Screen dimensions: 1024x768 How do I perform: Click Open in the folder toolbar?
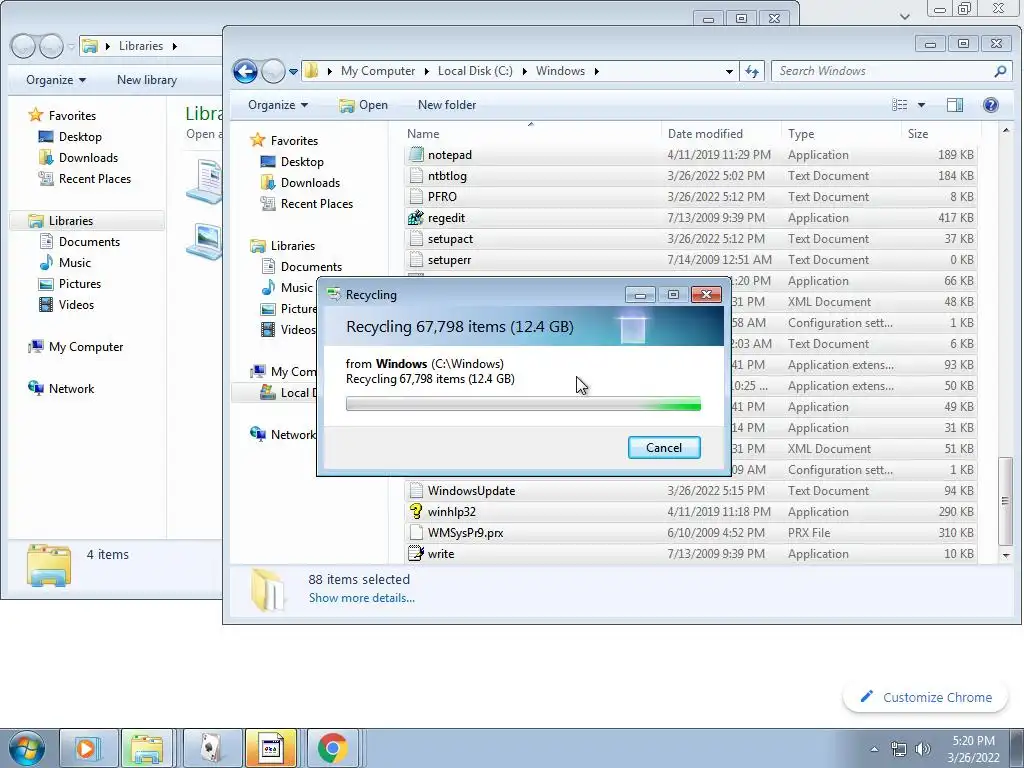tap(364, 105)
